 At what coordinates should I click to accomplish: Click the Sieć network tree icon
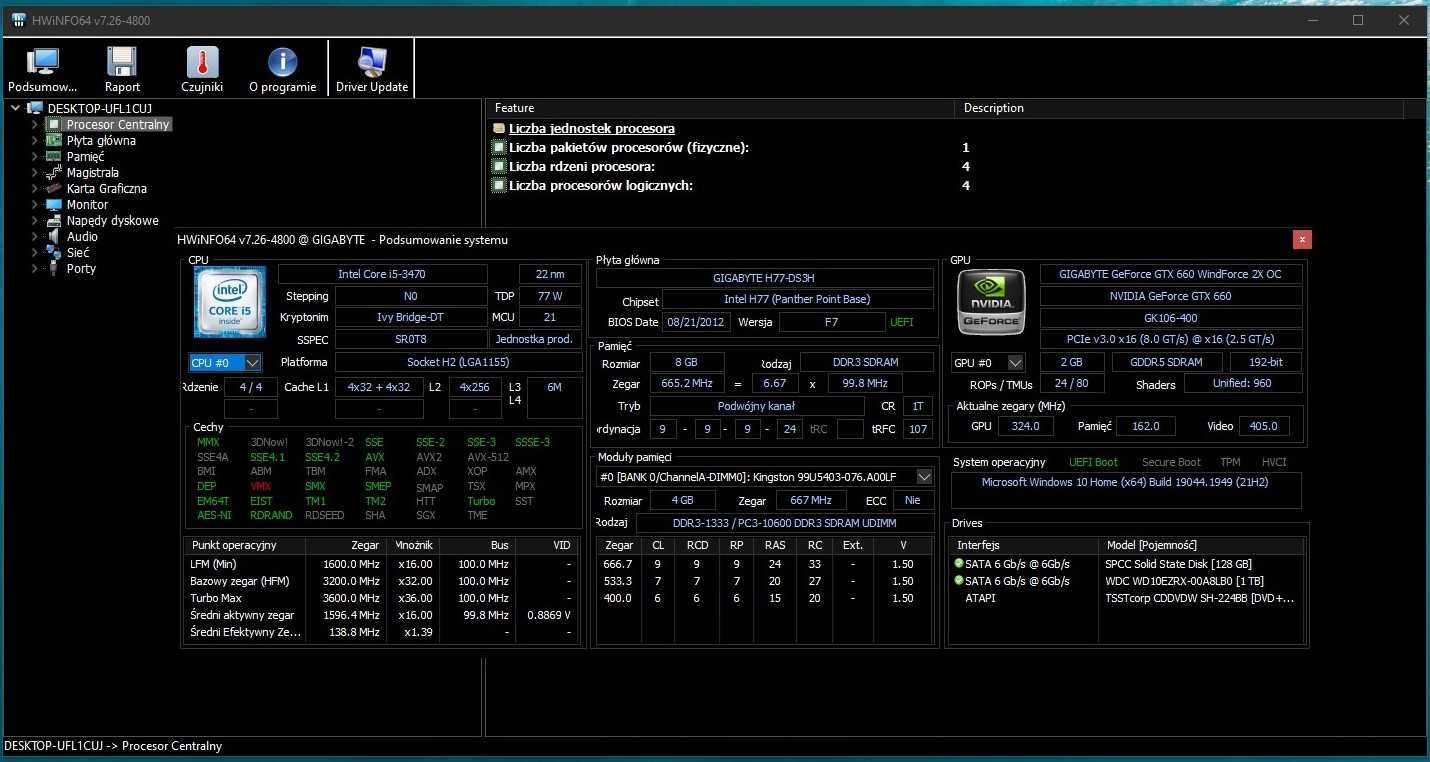pos(54,253)
